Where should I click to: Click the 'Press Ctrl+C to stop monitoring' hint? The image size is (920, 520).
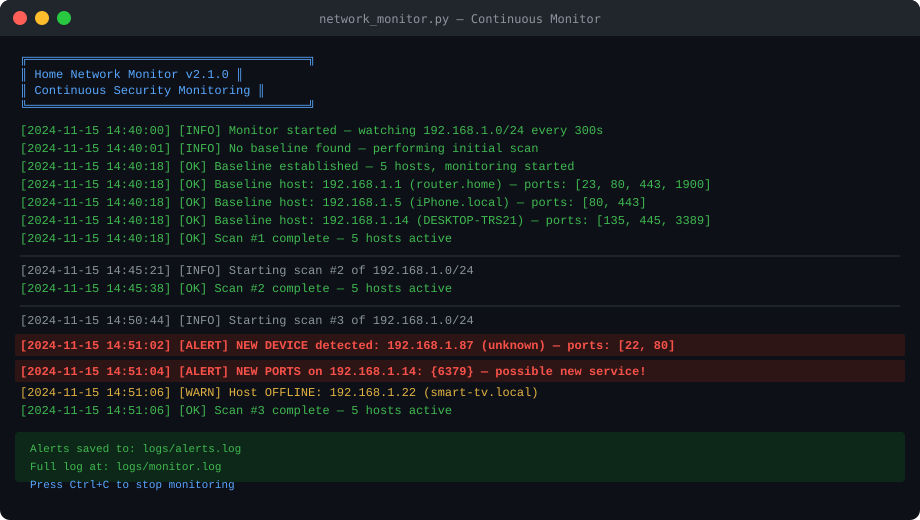[132, 485]
